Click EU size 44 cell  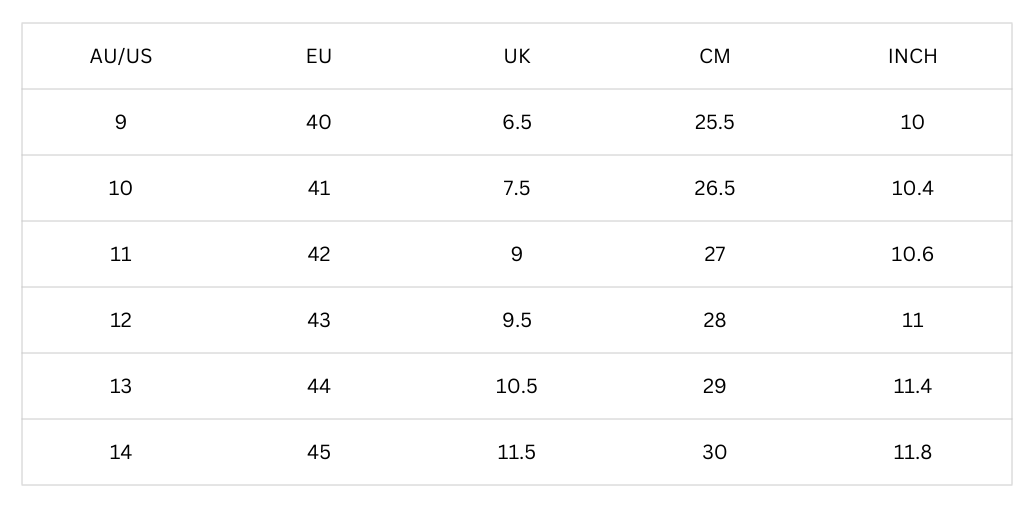tap(319, 386)
